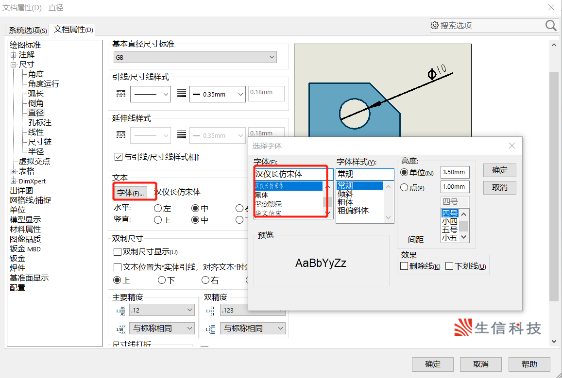The image size is (562, 378).
Task: Click 确定 in document properties window
Action: point(433,364)
